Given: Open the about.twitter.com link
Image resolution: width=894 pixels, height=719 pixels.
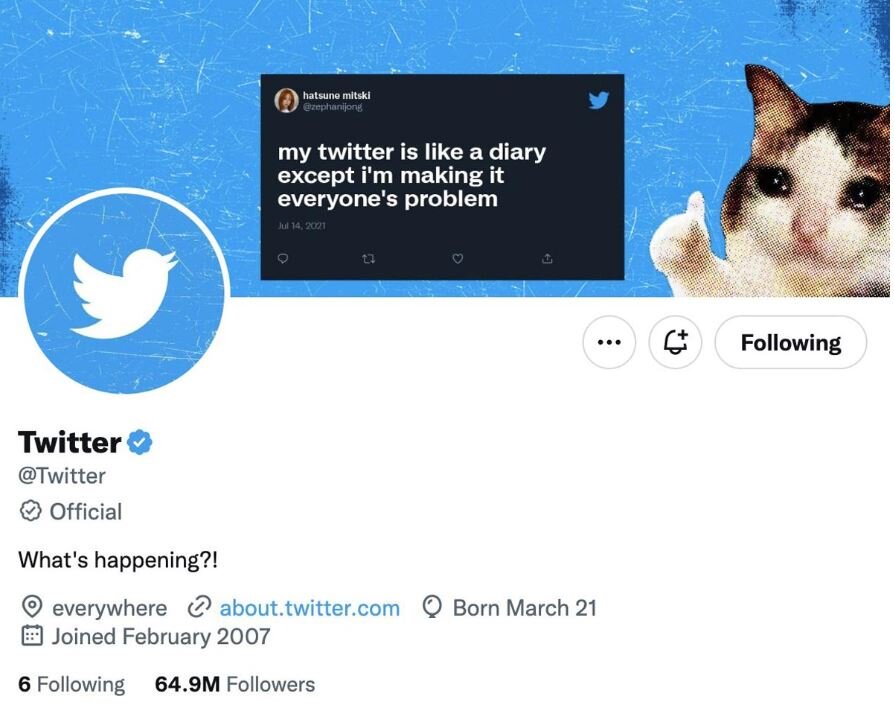Looking at the screenshot, I should click(309, 608).
